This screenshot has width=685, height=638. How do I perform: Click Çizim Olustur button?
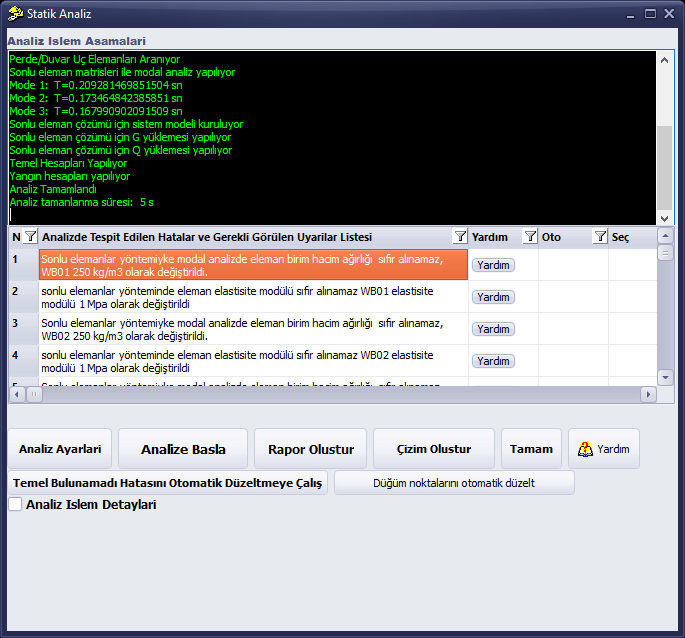pos(434,449)
